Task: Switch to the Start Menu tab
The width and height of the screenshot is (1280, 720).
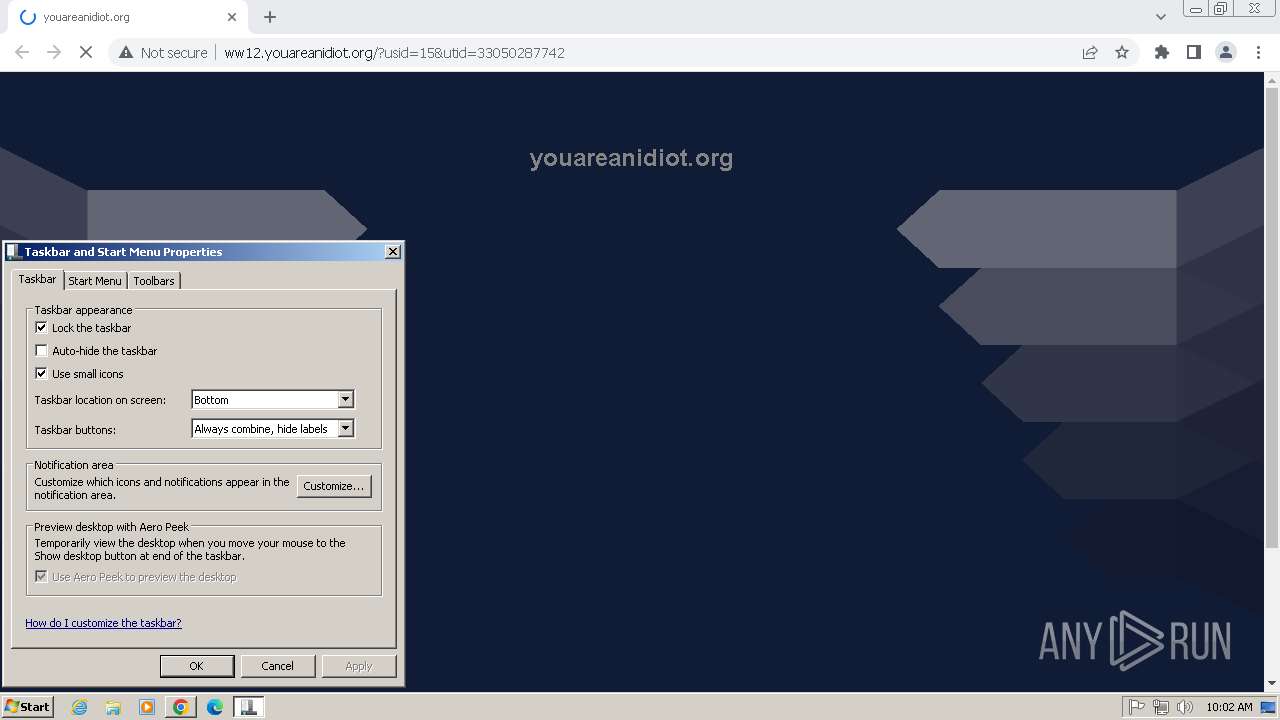Action: click(95, 281)
